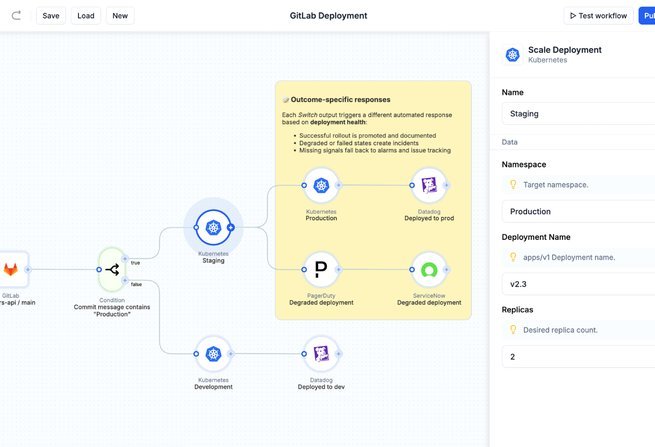Click the Staging node input port
The width and height of the screenshot is (655, 447).
(x=196, y=227)
